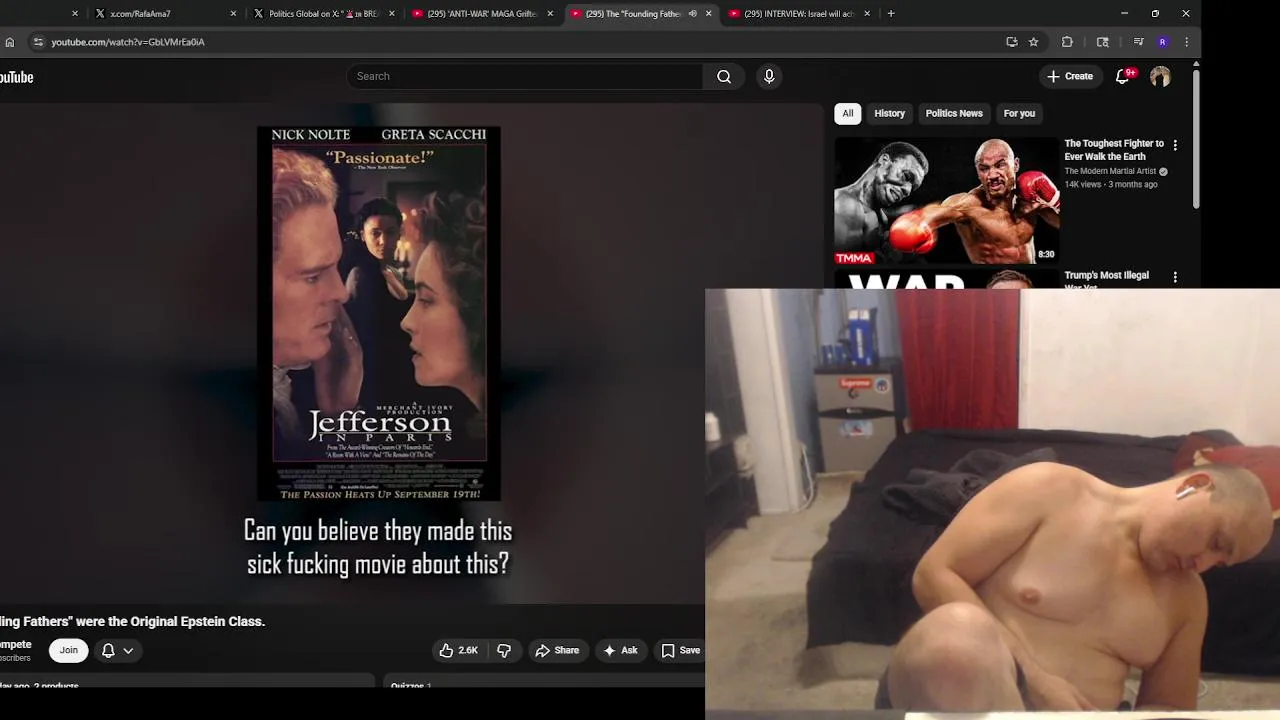Share the video via Share button
The image size is (1280, 720).
[x=557, y=650]
